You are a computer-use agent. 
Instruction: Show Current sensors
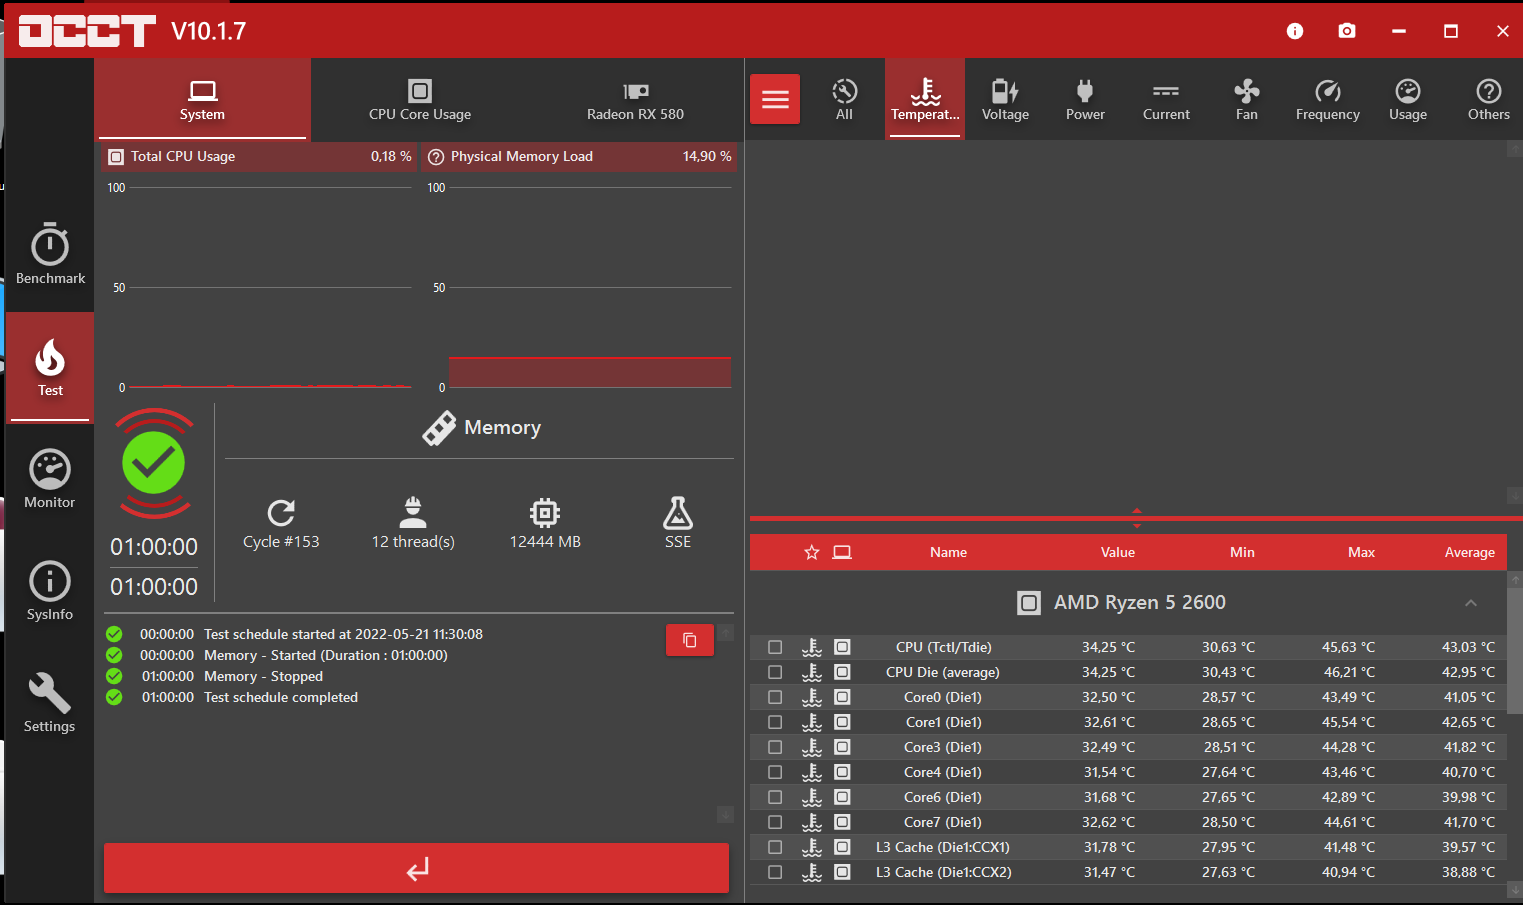point(1166,99)
